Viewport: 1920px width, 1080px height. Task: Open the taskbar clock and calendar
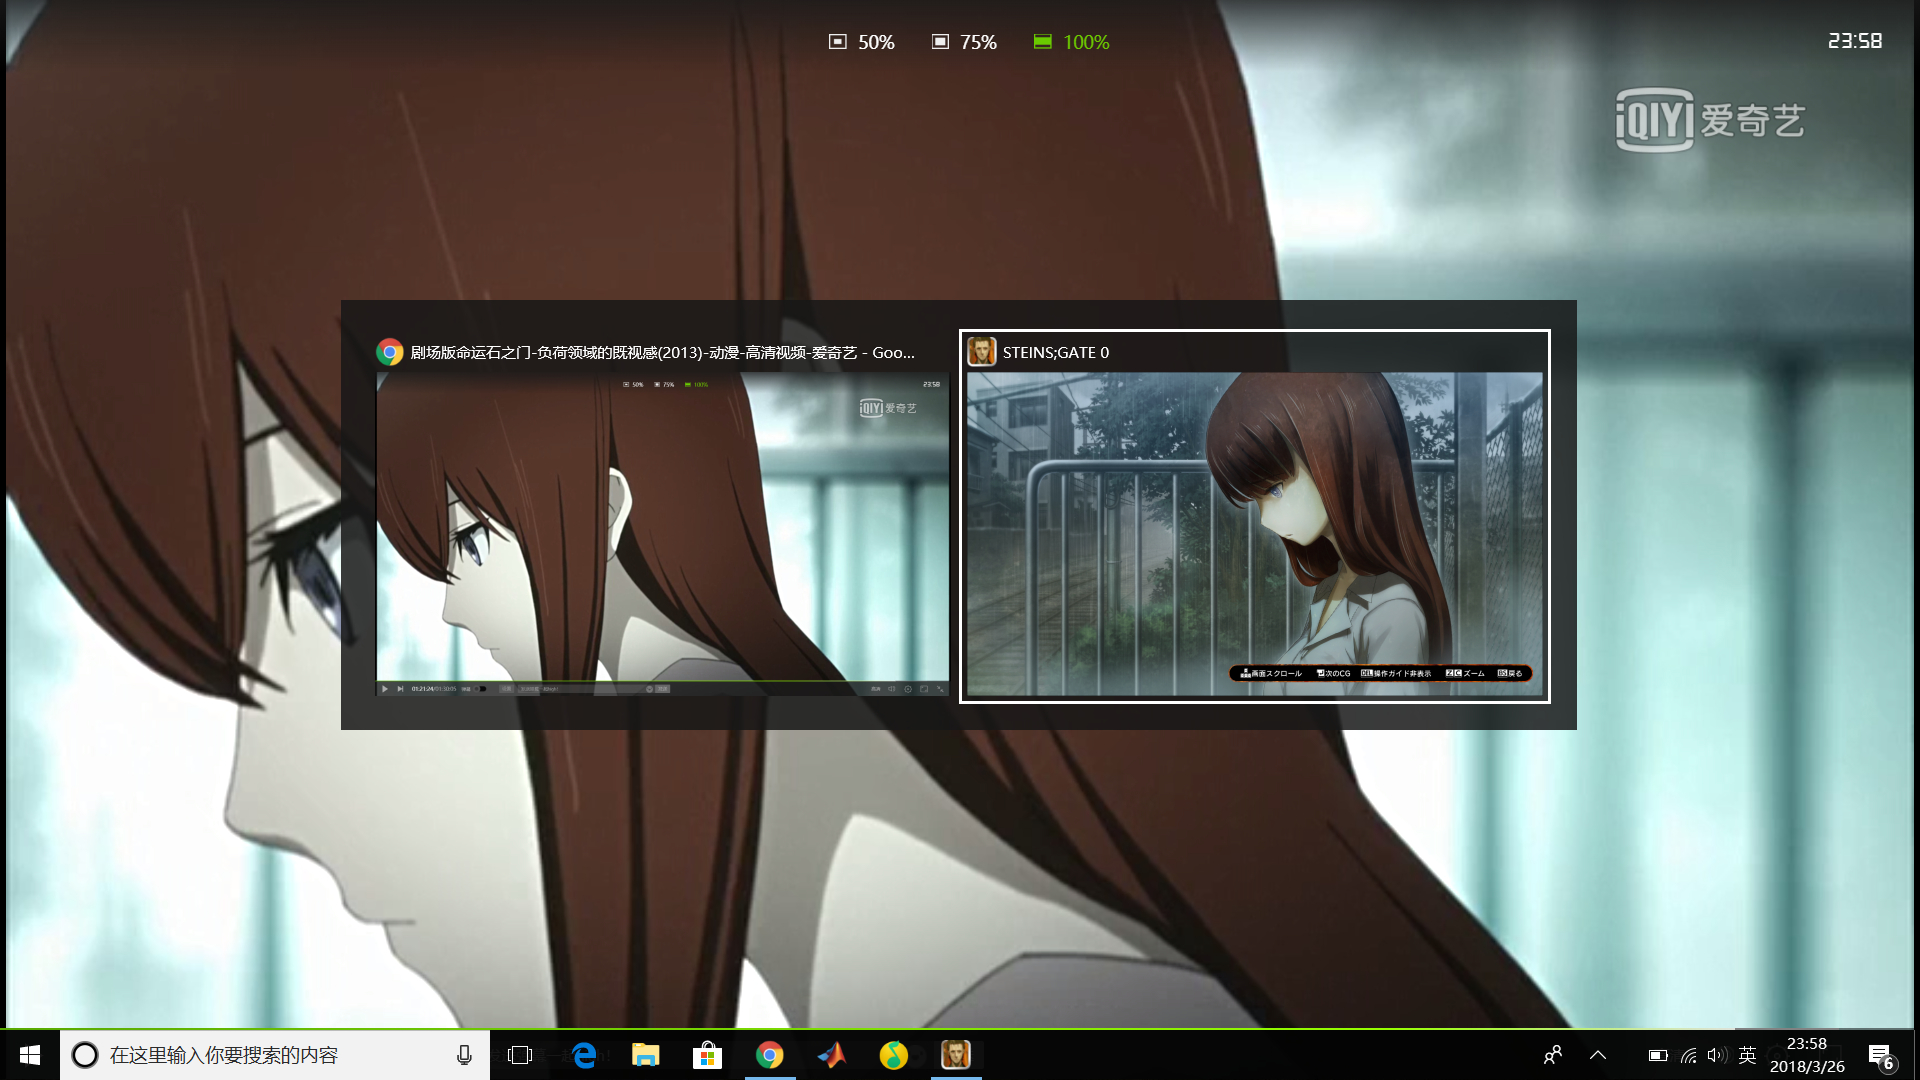1807,1055
